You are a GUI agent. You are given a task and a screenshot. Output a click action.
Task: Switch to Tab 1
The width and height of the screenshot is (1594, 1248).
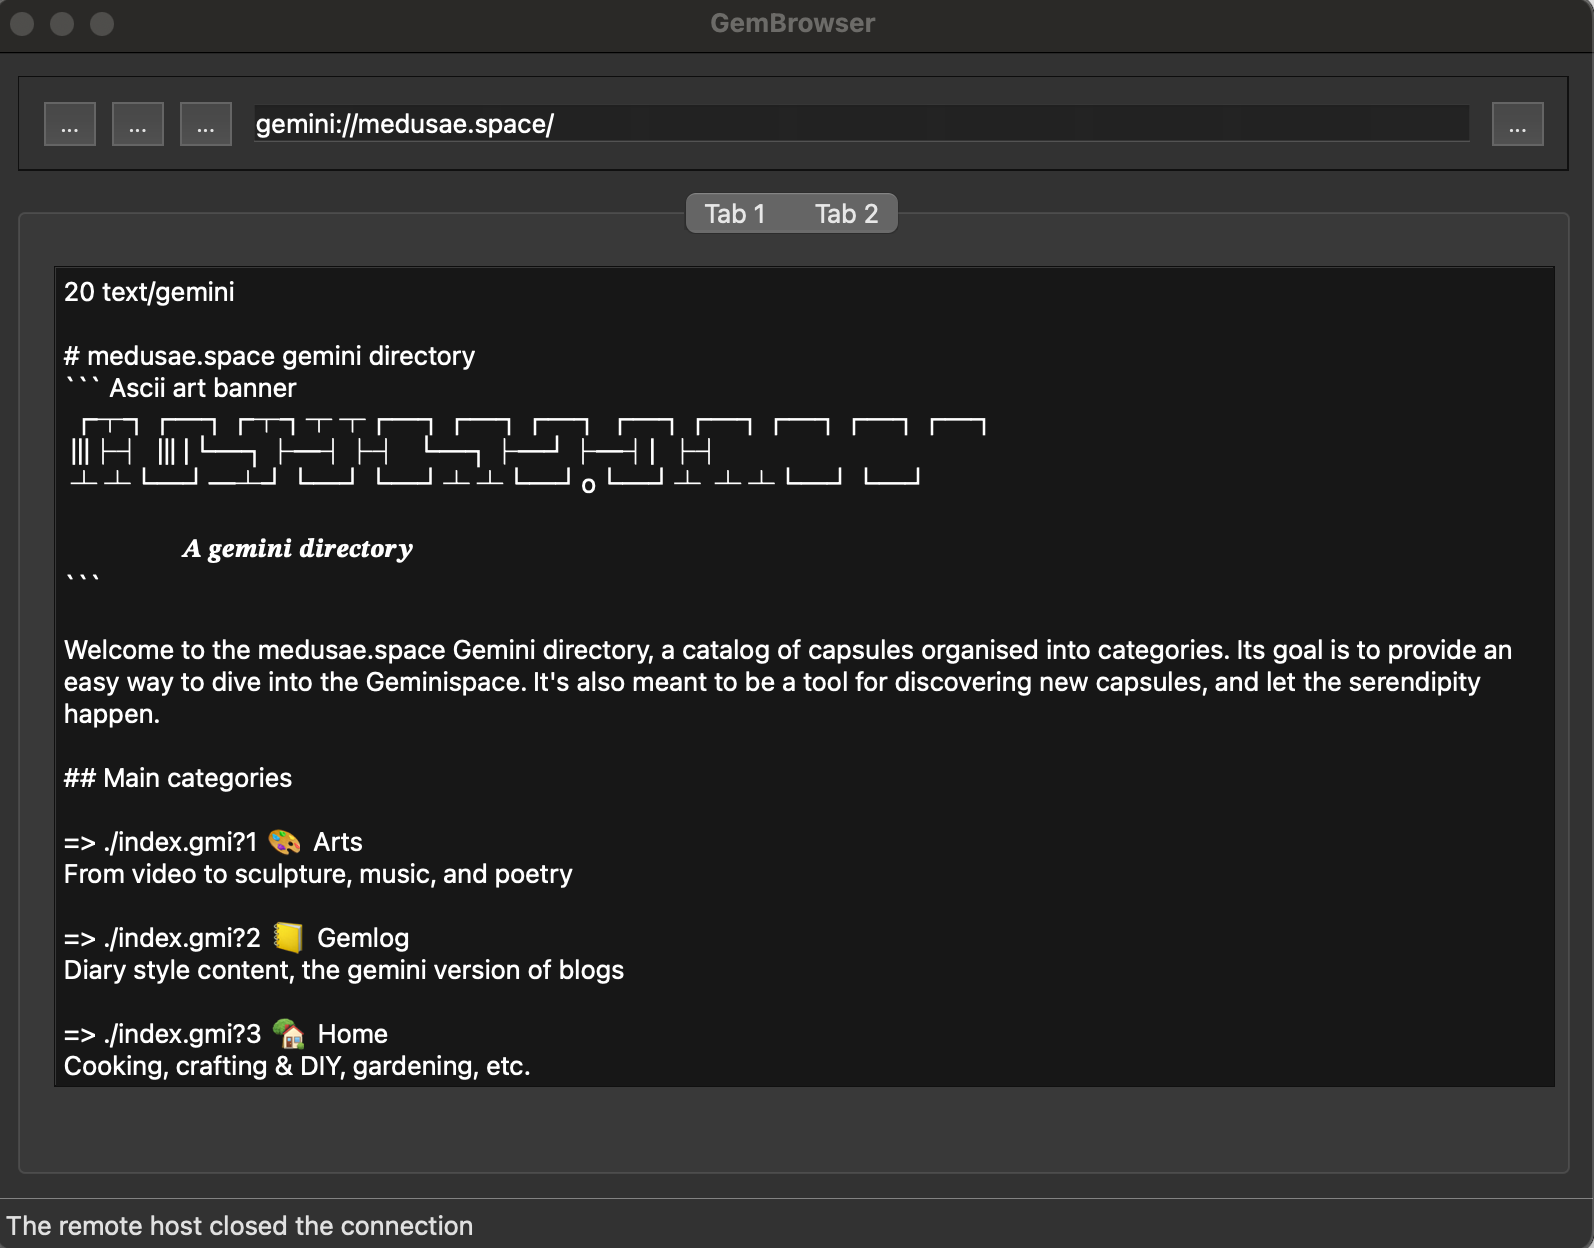click(x=735, y=214)
